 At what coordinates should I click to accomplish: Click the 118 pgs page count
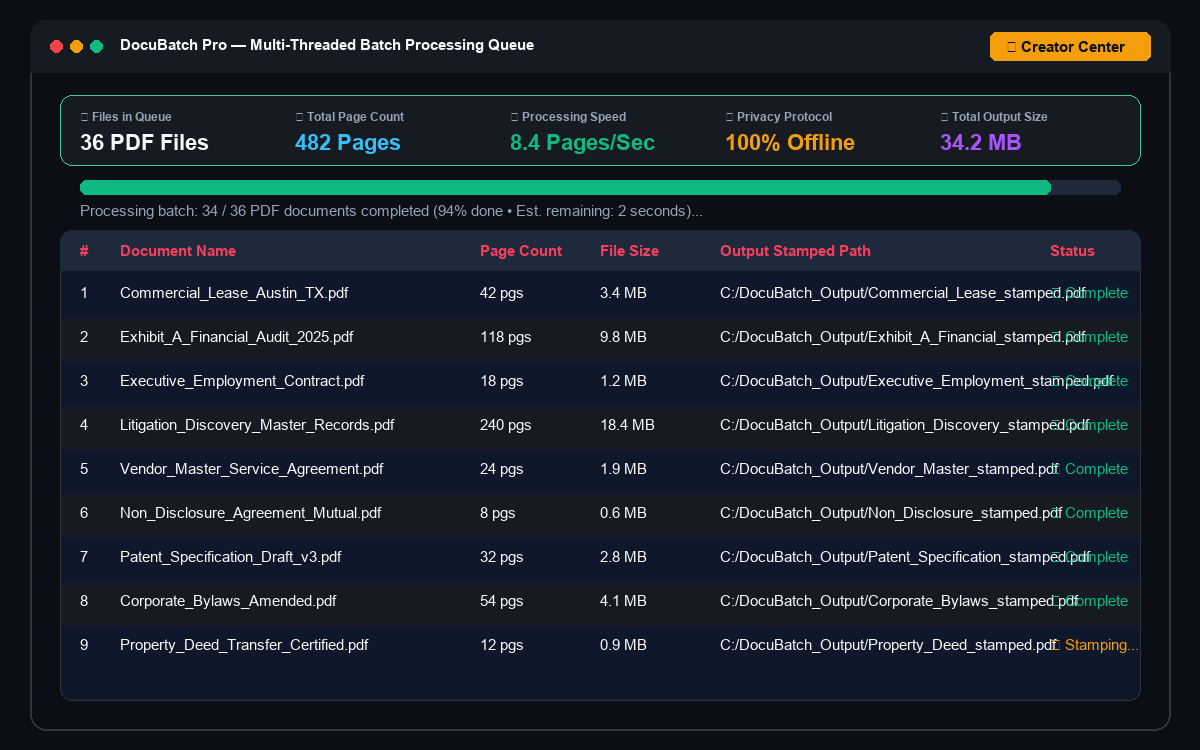(505, 337)
